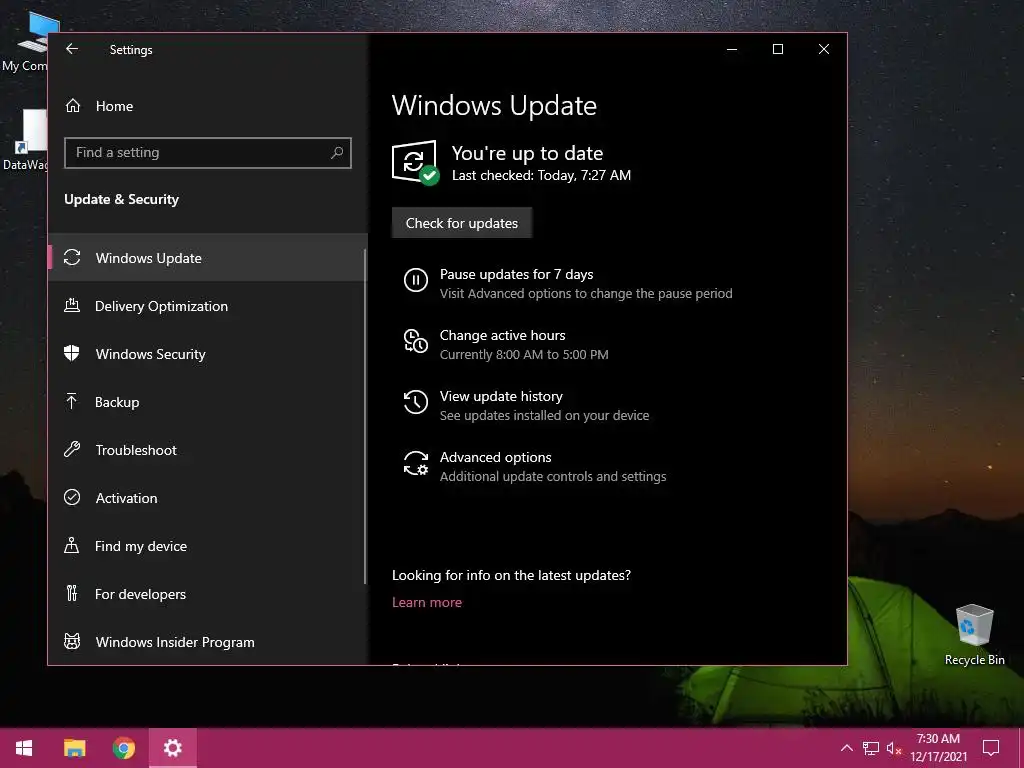Select the Windows Update sync icon
This screenshot has width=1024, height=768.
click(x=72, y=257)
